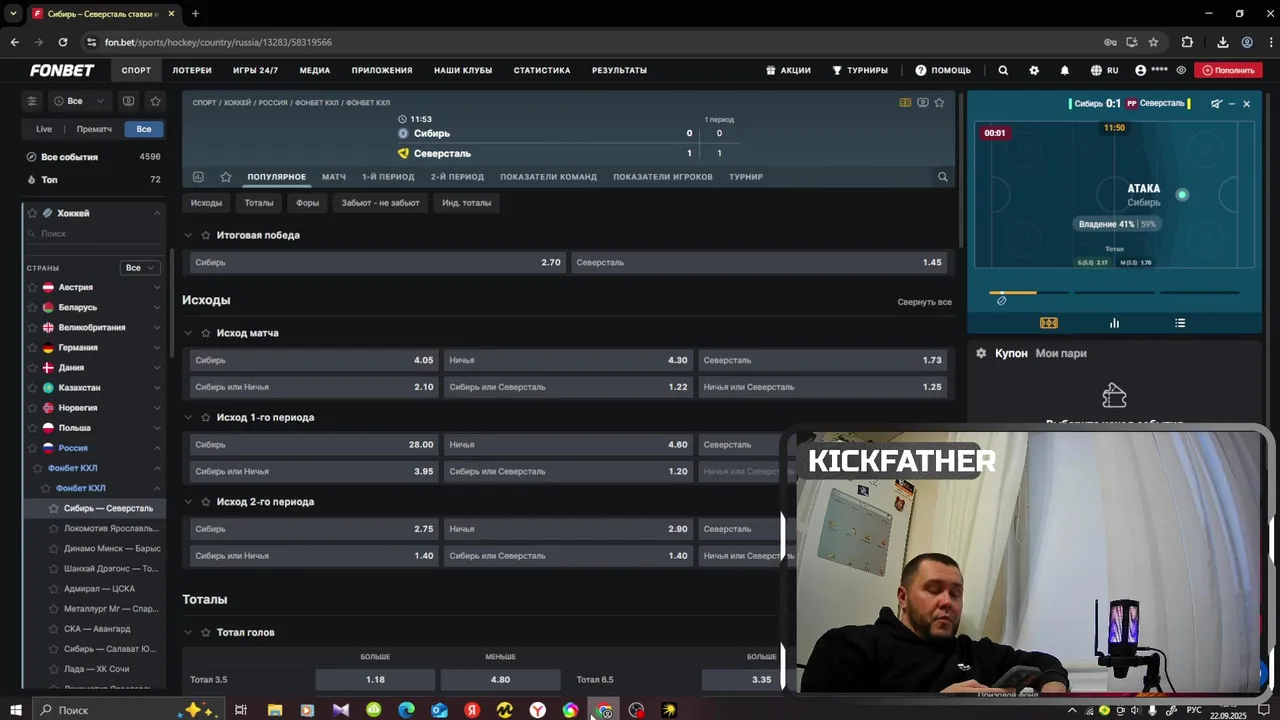Click tracker period progress bar
This screenshot has height=720, width=1280.
[1114, 293]
